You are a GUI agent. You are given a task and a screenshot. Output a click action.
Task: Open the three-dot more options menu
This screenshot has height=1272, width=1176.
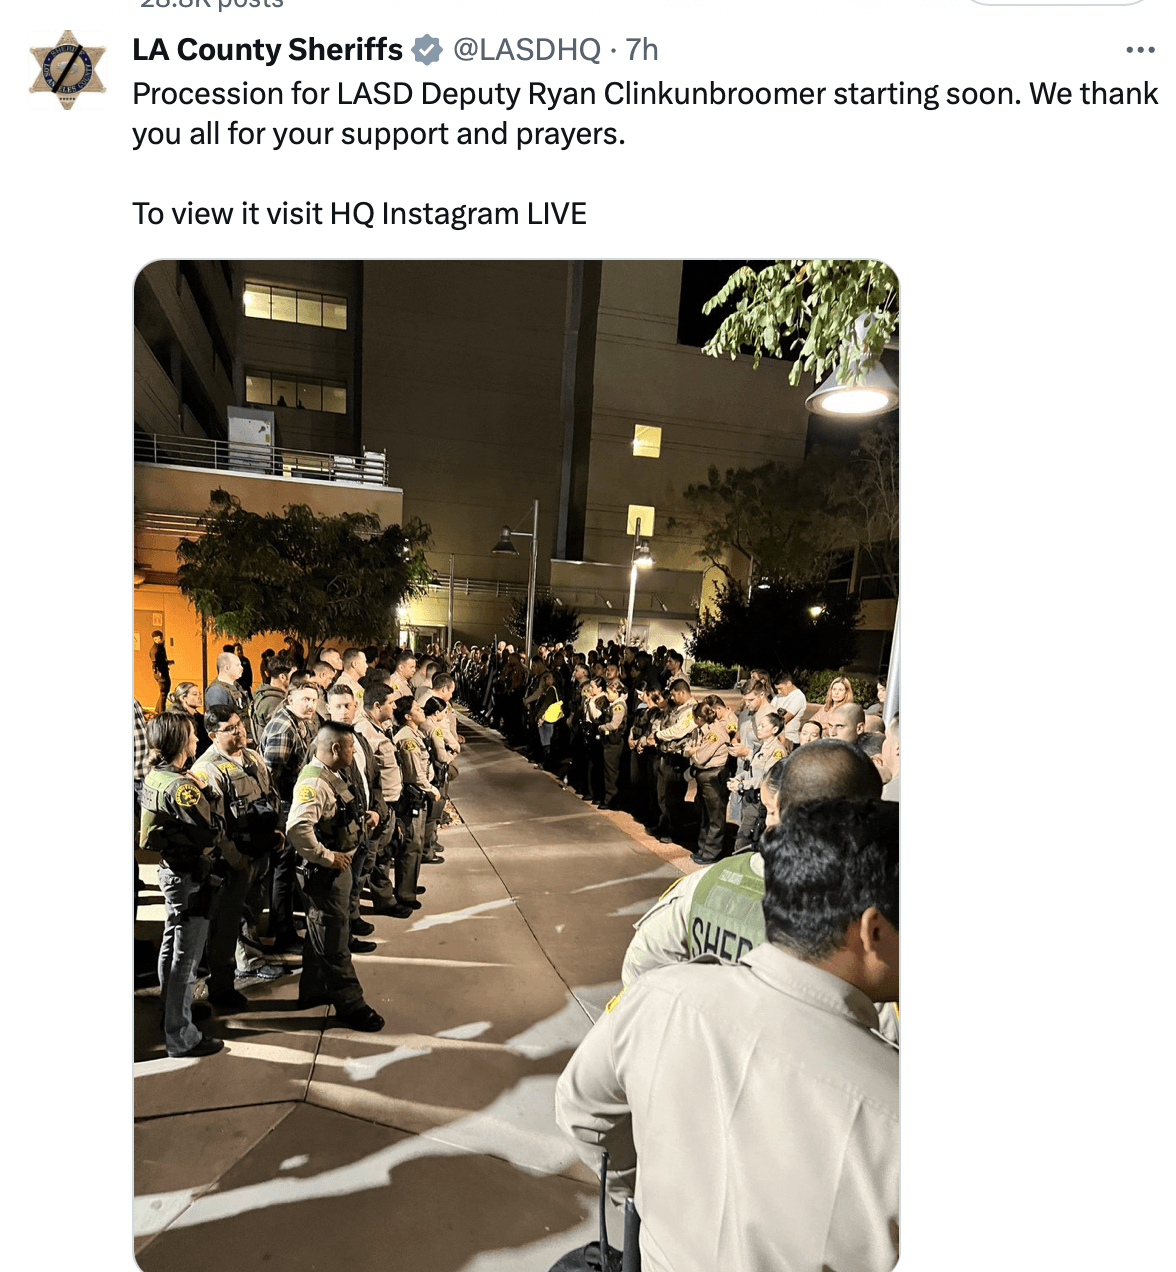tap(1140, 50)
